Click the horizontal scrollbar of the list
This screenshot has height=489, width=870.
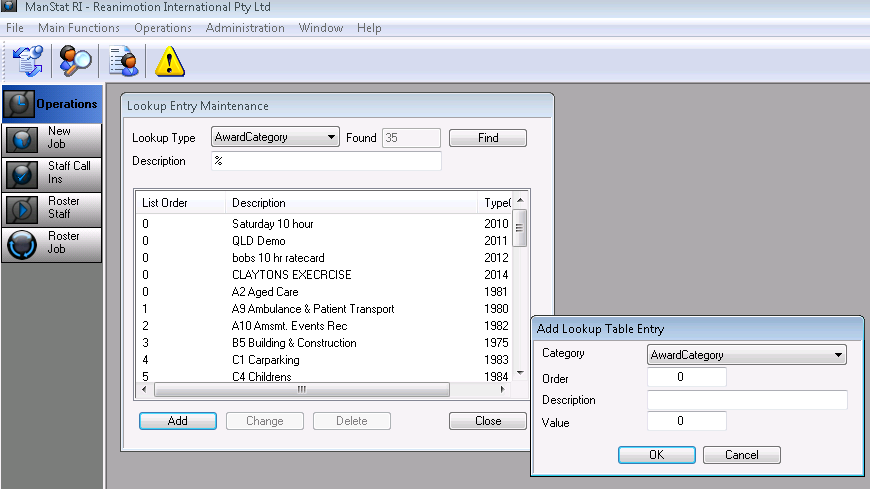pyautogui.click(x=300, y=390)
